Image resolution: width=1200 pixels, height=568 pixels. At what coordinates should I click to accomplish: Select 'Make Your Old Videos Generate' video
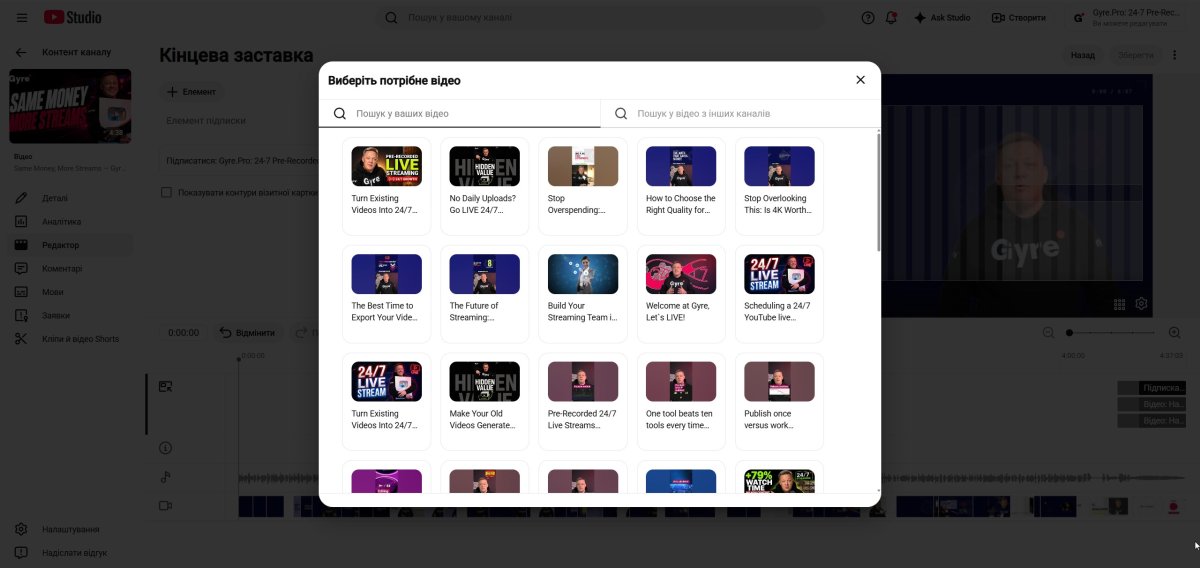(x=484, y=401)
